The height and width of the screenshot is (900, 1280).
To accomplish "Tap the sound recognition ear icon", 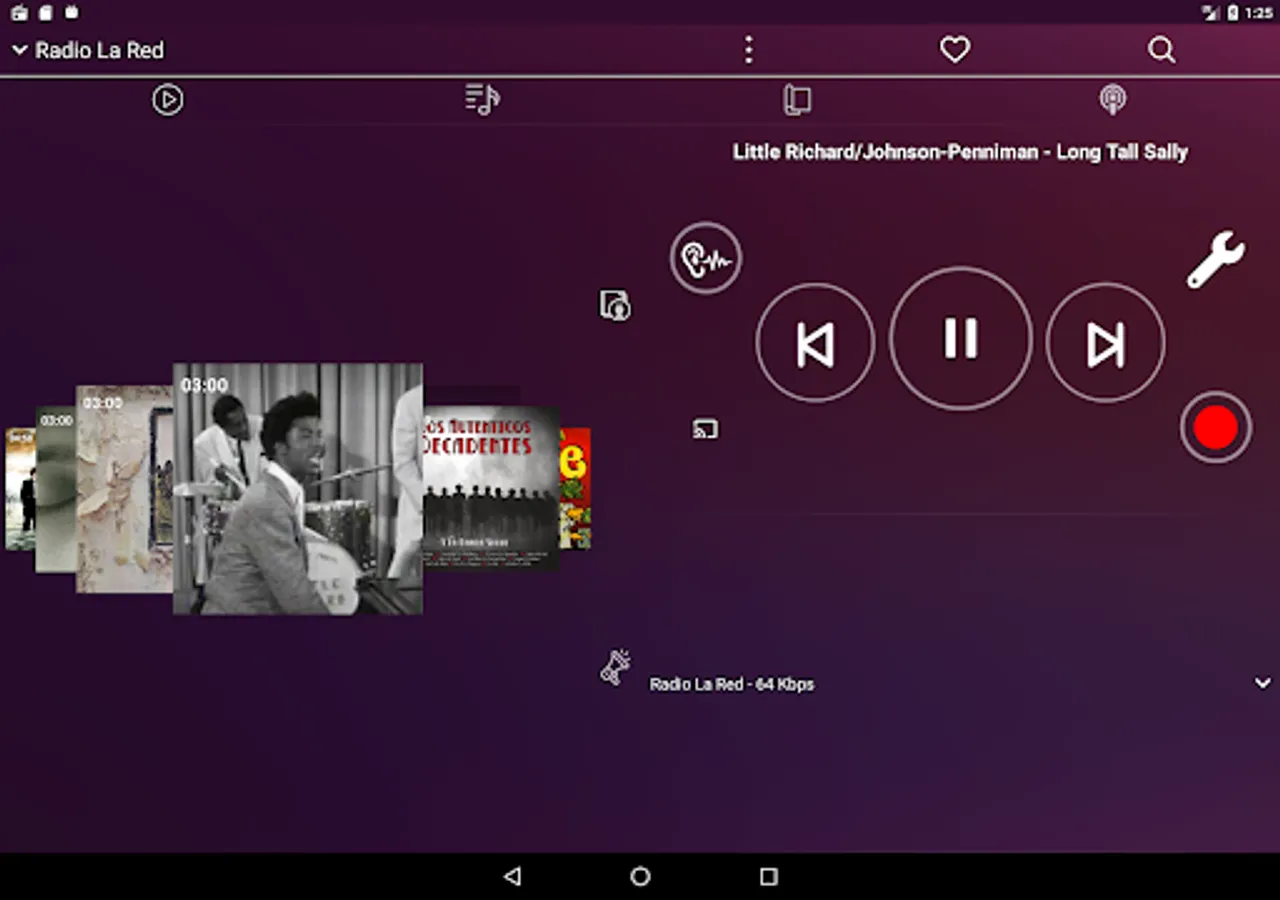I will (x=706, y=258).
